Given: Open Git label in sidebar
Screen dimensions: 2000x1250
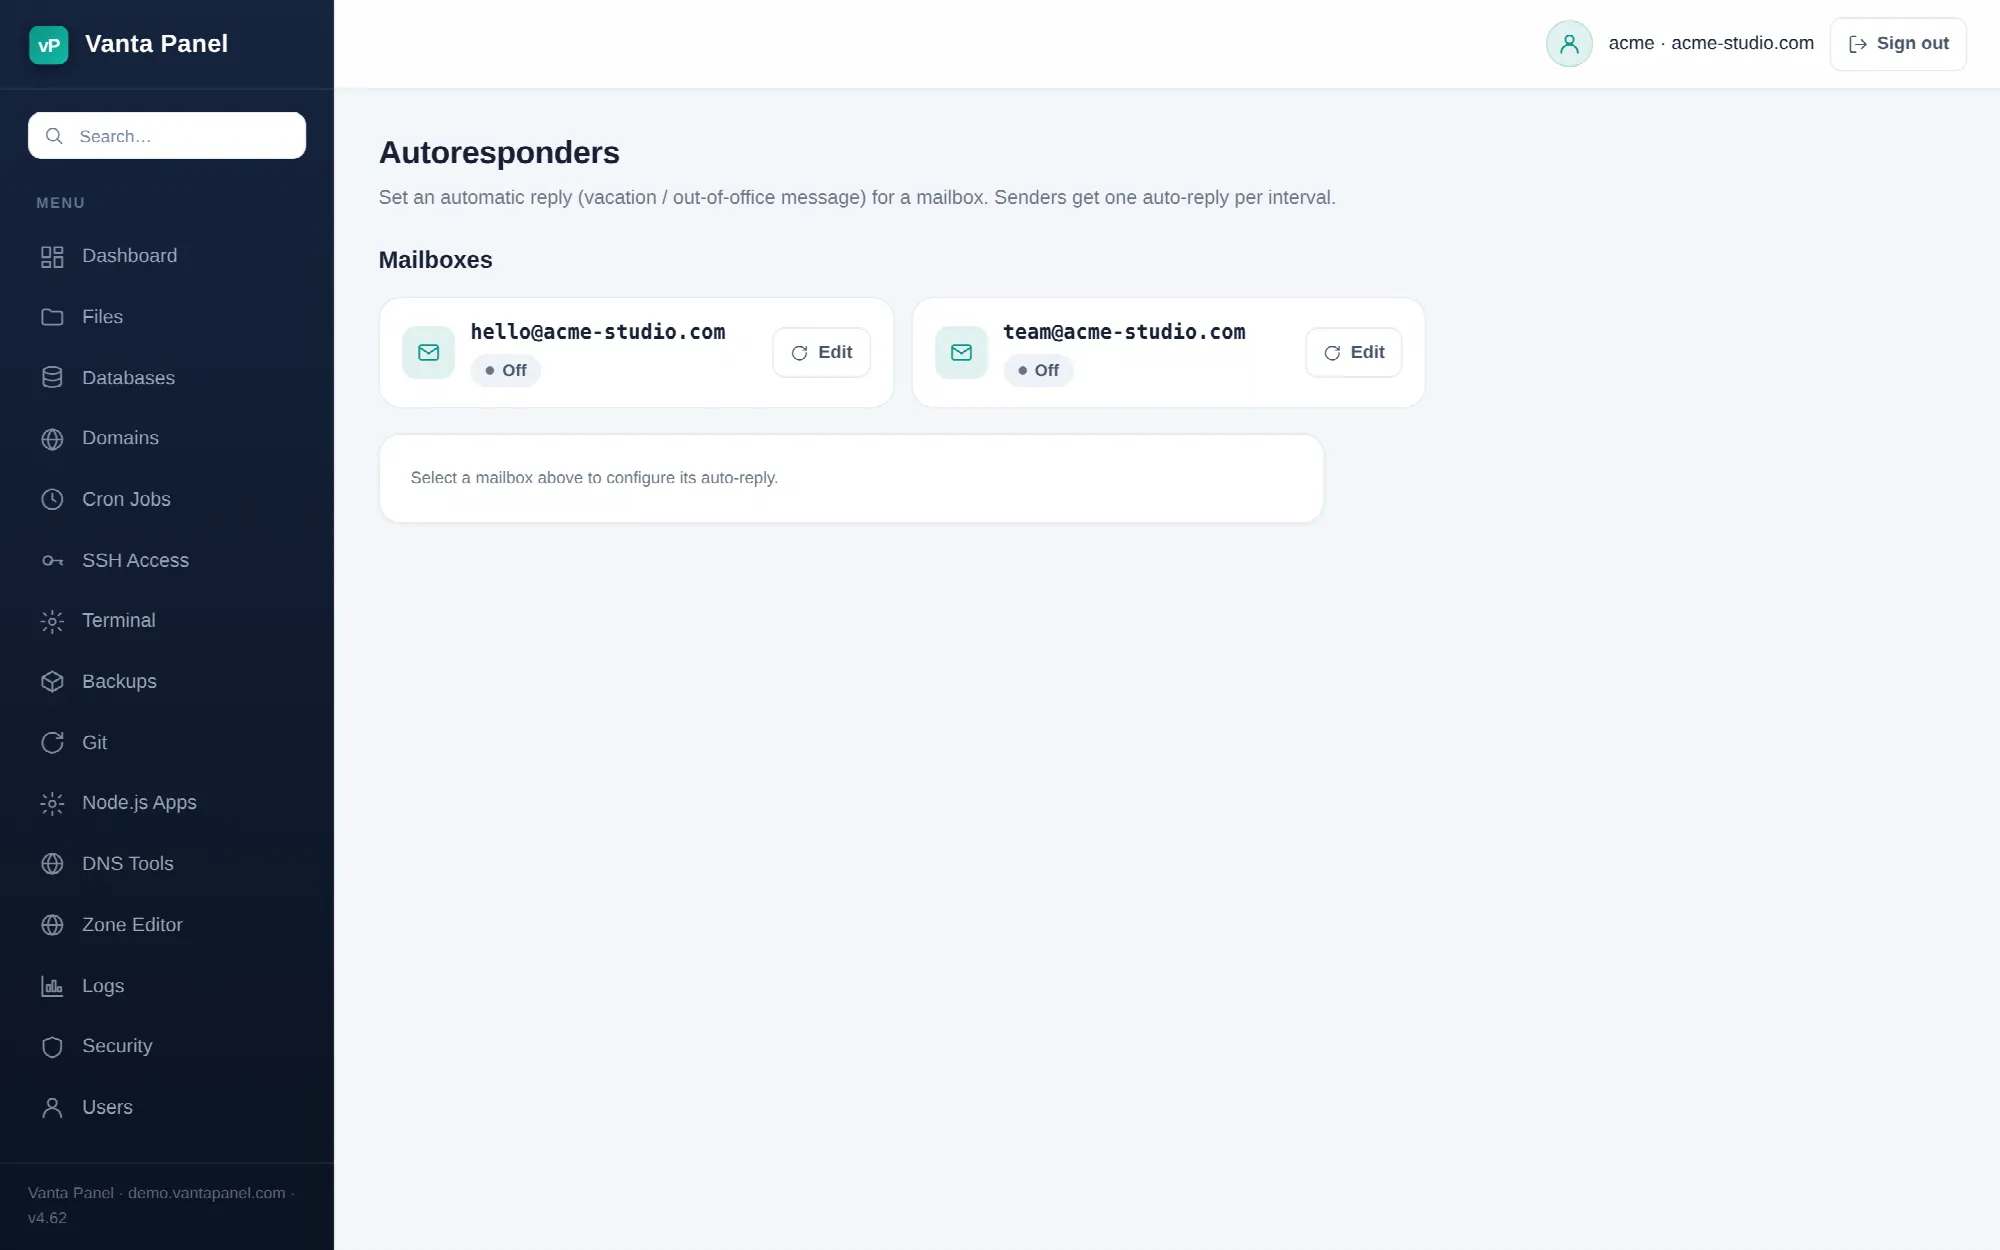Looking at the screenshot, I should click(94, 742).
